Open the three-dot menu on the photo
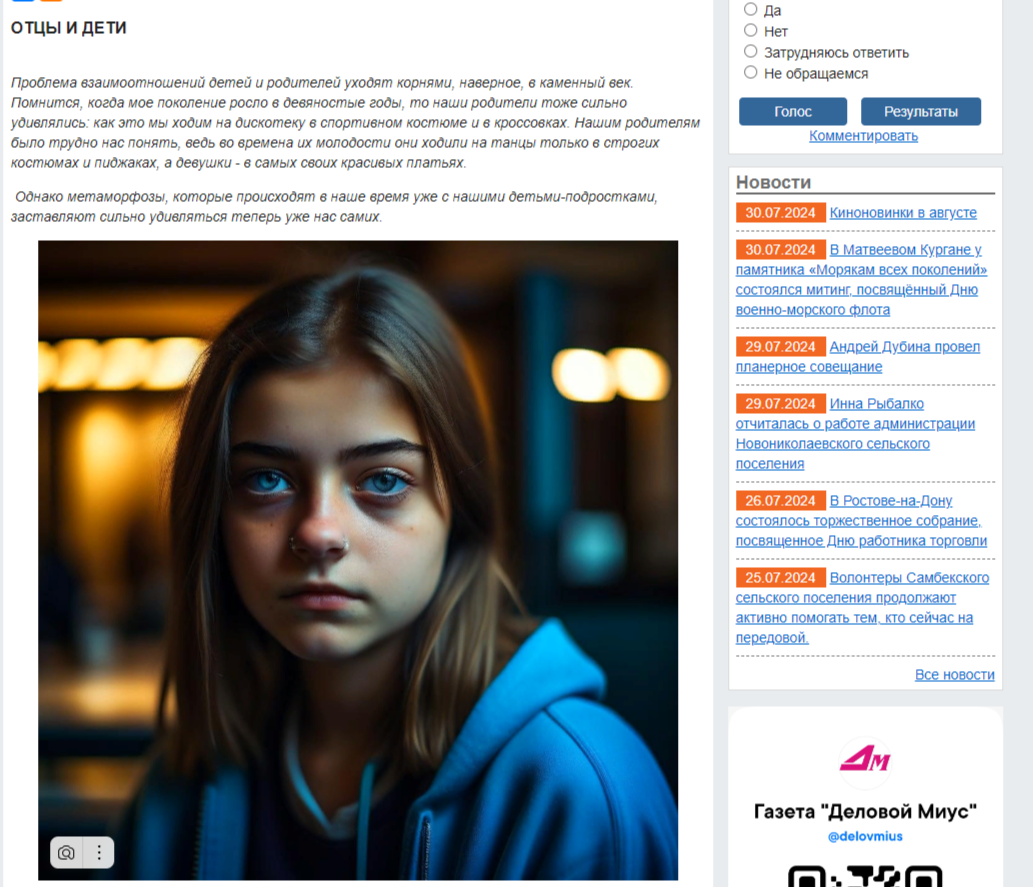Viewport: 1033px width, 887px height. point(99,853)
